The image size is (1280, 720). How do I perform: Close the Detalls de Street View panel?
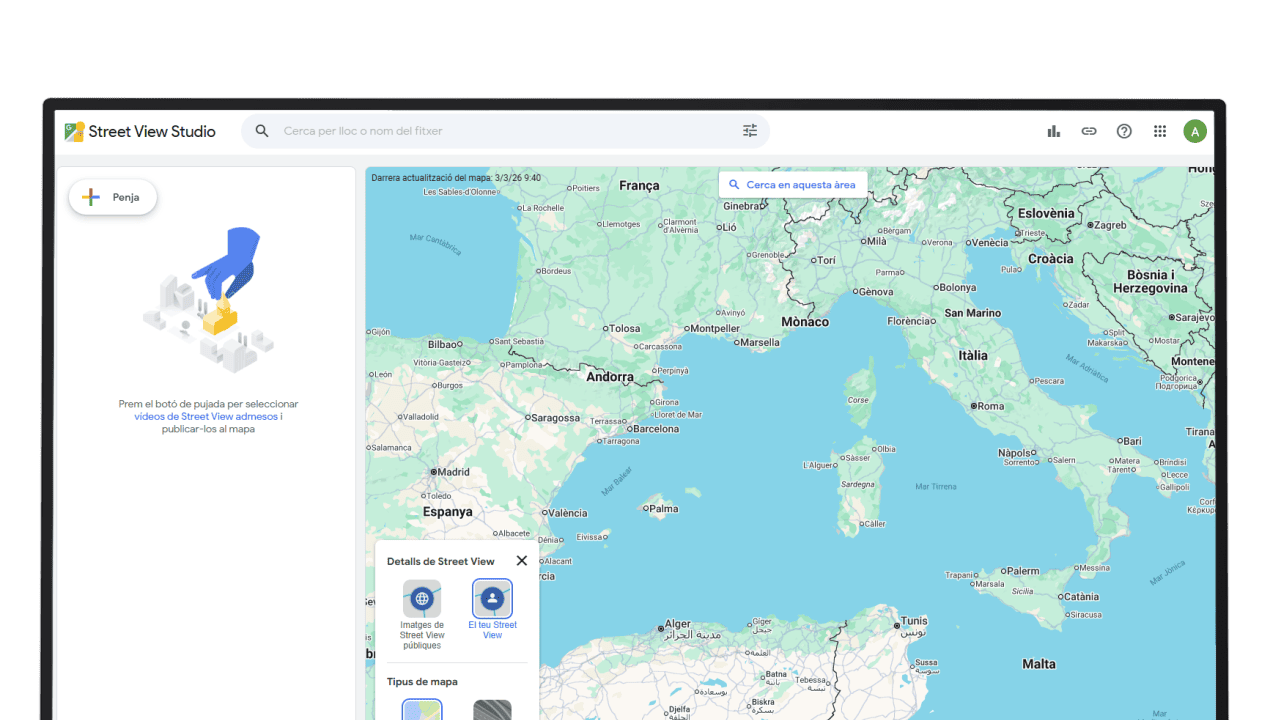pyautogui.click(x=521, y=561)
